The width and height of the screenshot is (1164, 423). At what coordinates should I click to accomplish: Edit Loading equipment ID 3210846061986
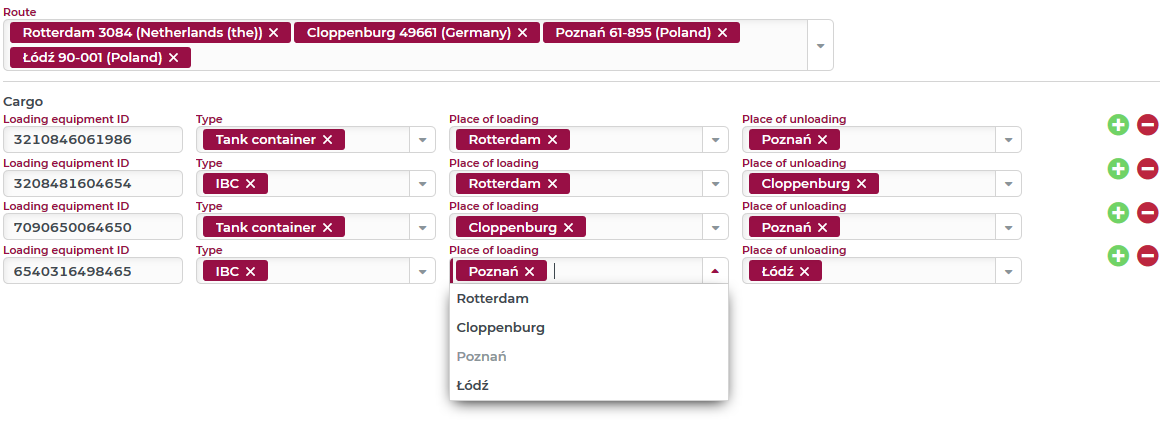point(93,140)
